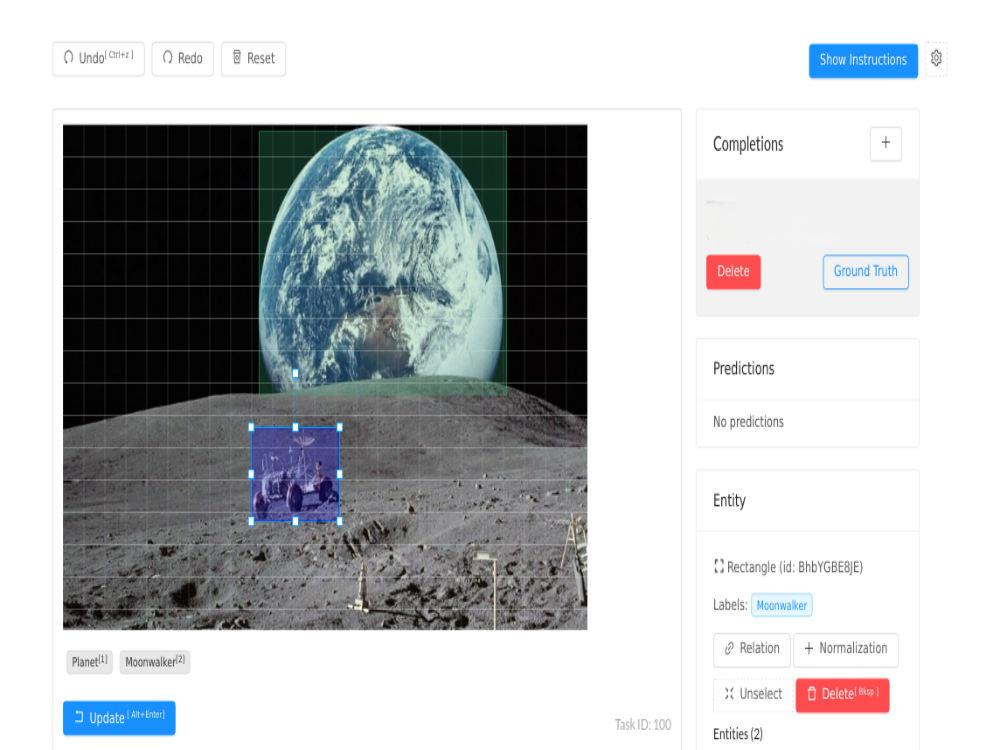Click the Entities (2) heading

pyautogui.click(x=738, y=734)
